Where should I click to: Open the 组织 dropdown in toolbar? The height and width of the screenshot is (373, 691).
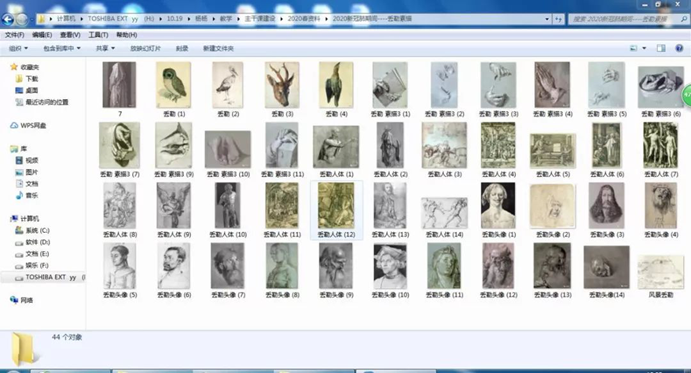click(18, 48)
